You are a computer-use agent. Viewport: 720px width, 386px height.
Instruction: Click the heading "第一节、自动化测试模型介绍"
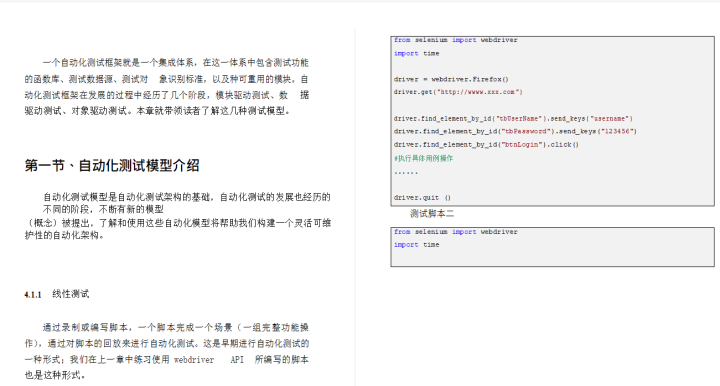click(112, 165)
